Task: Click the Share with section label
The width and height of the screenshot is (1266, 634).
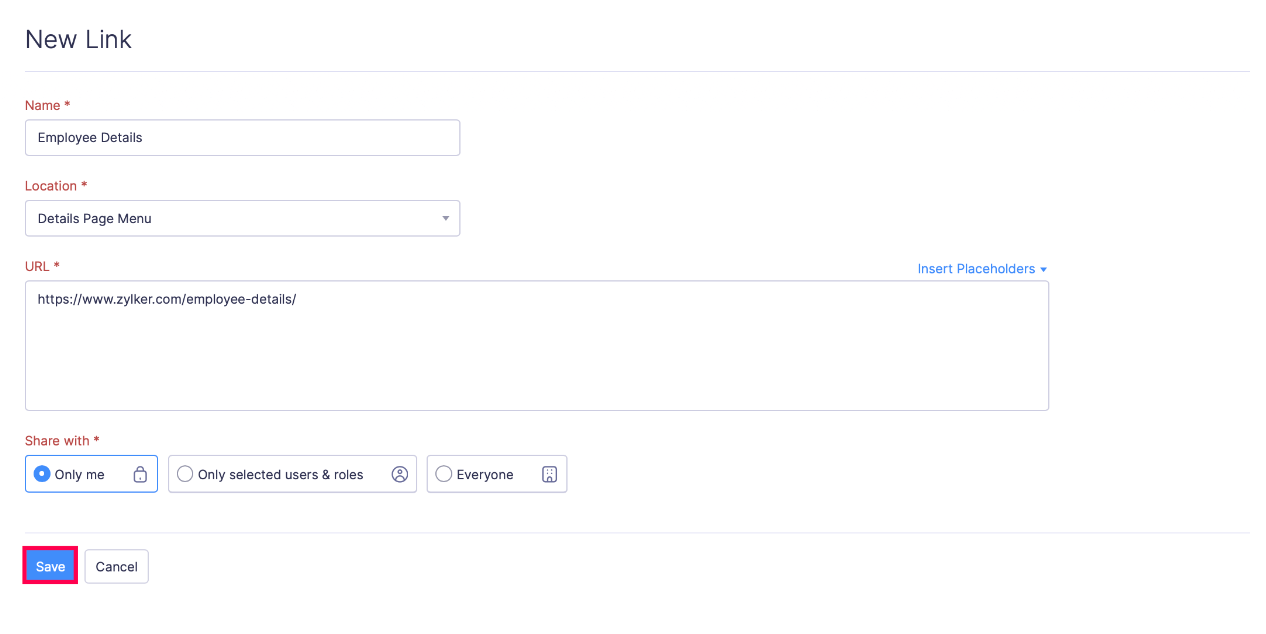Action: click(55, 440)
